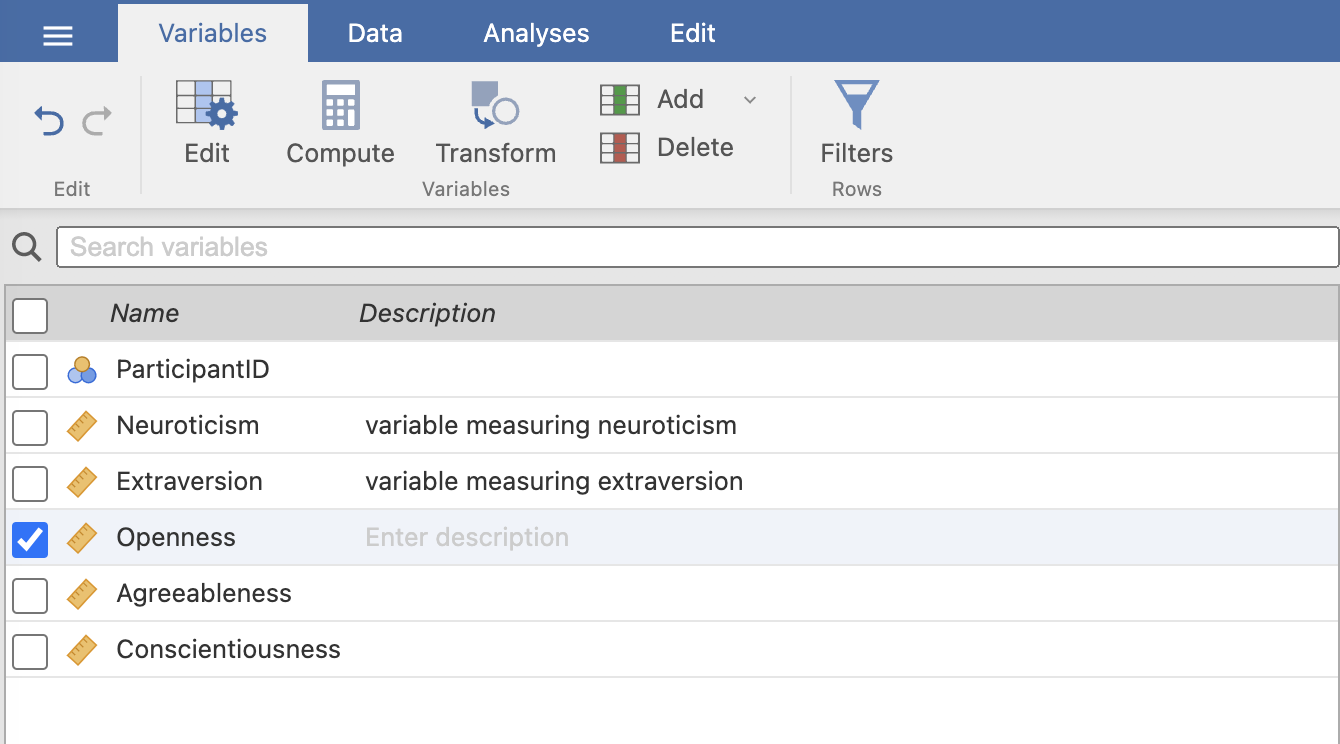Open the hamburger main menu
This screenshot has width=1340, height=744.
point(58,35)
